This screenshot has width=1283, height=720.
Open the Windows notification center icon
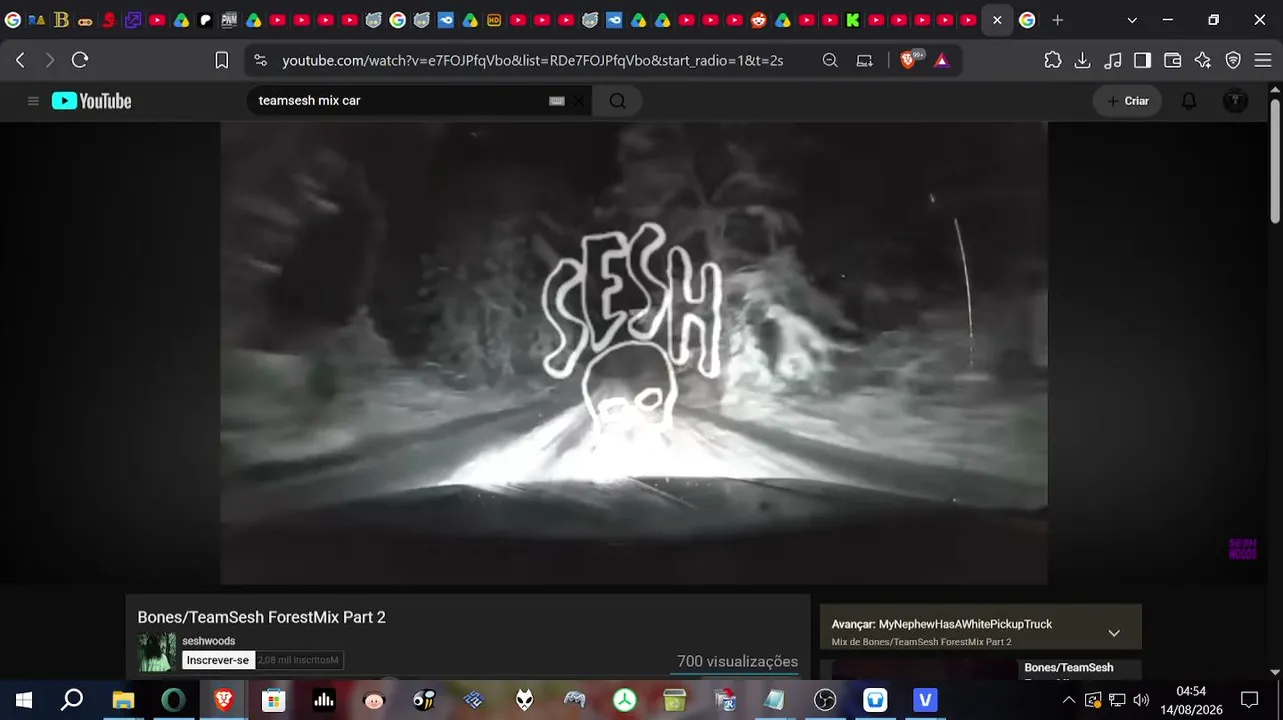click(1249, 700)
